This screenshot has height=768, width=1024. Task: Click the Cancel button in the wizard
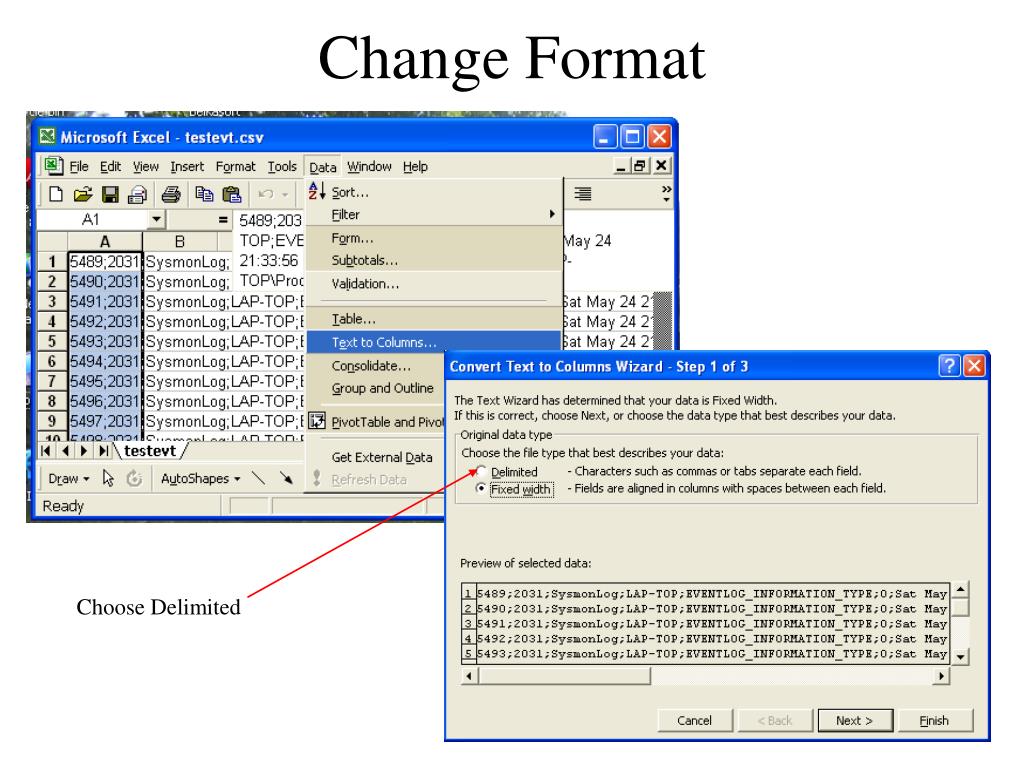tap(694, 720)
